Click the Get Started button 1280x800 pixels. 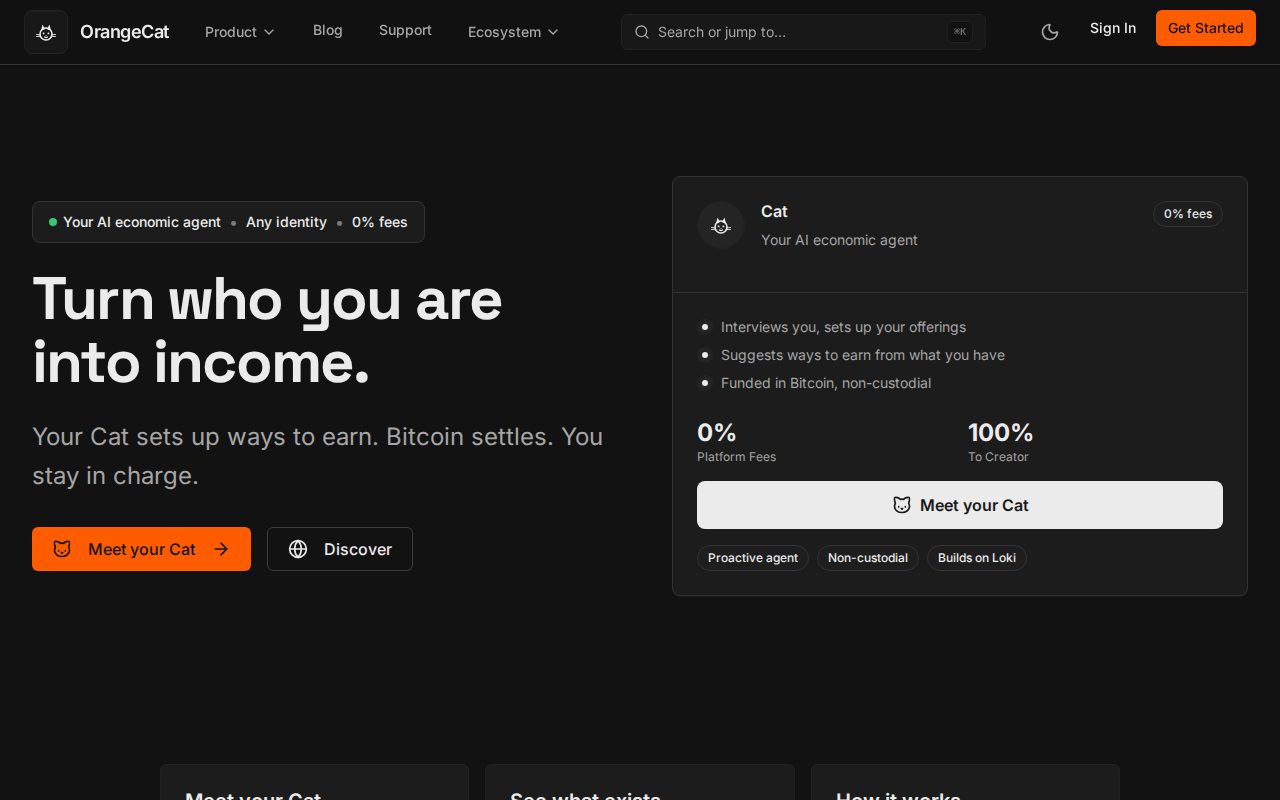point(1206,28)
